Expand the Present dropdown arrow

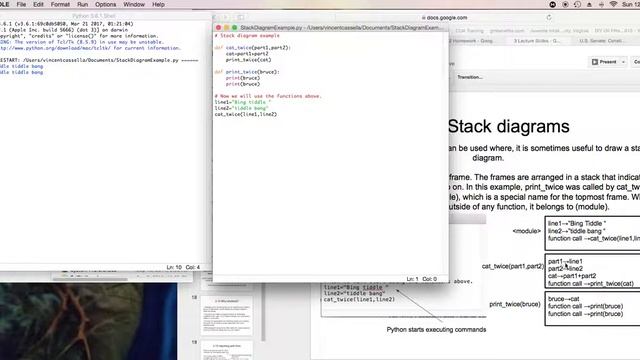[x=623, y=62]
